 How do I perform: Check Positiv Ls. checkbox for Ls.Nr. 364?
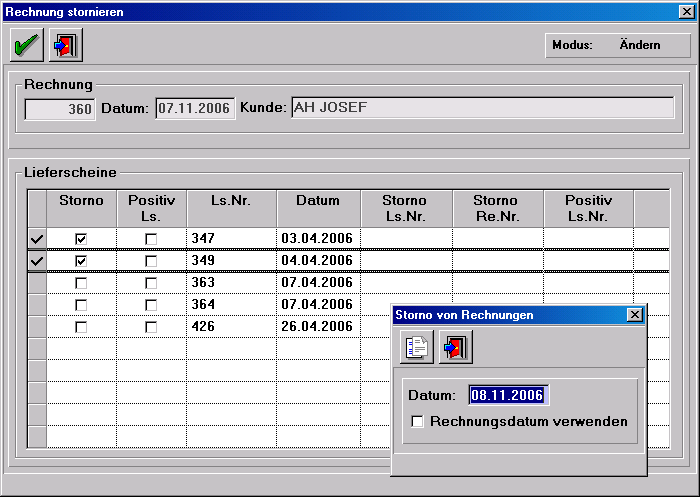[151, 304]
